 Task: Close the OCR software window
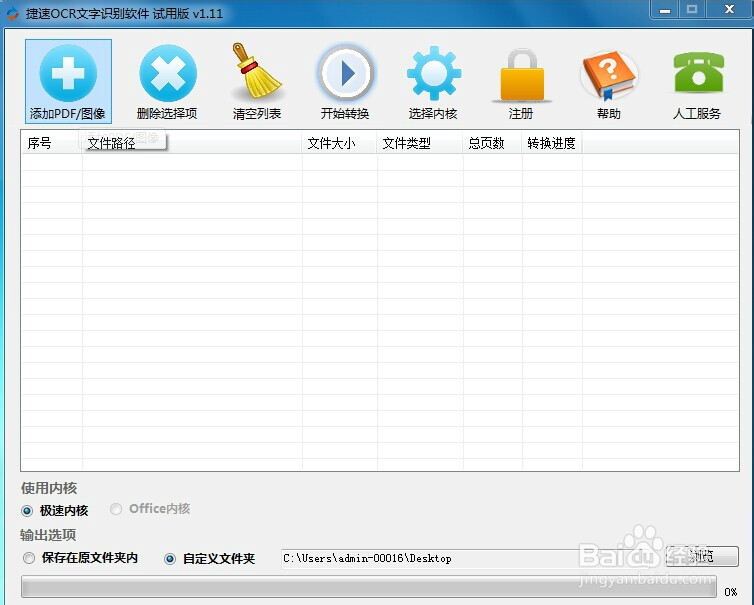click(729, 9)
